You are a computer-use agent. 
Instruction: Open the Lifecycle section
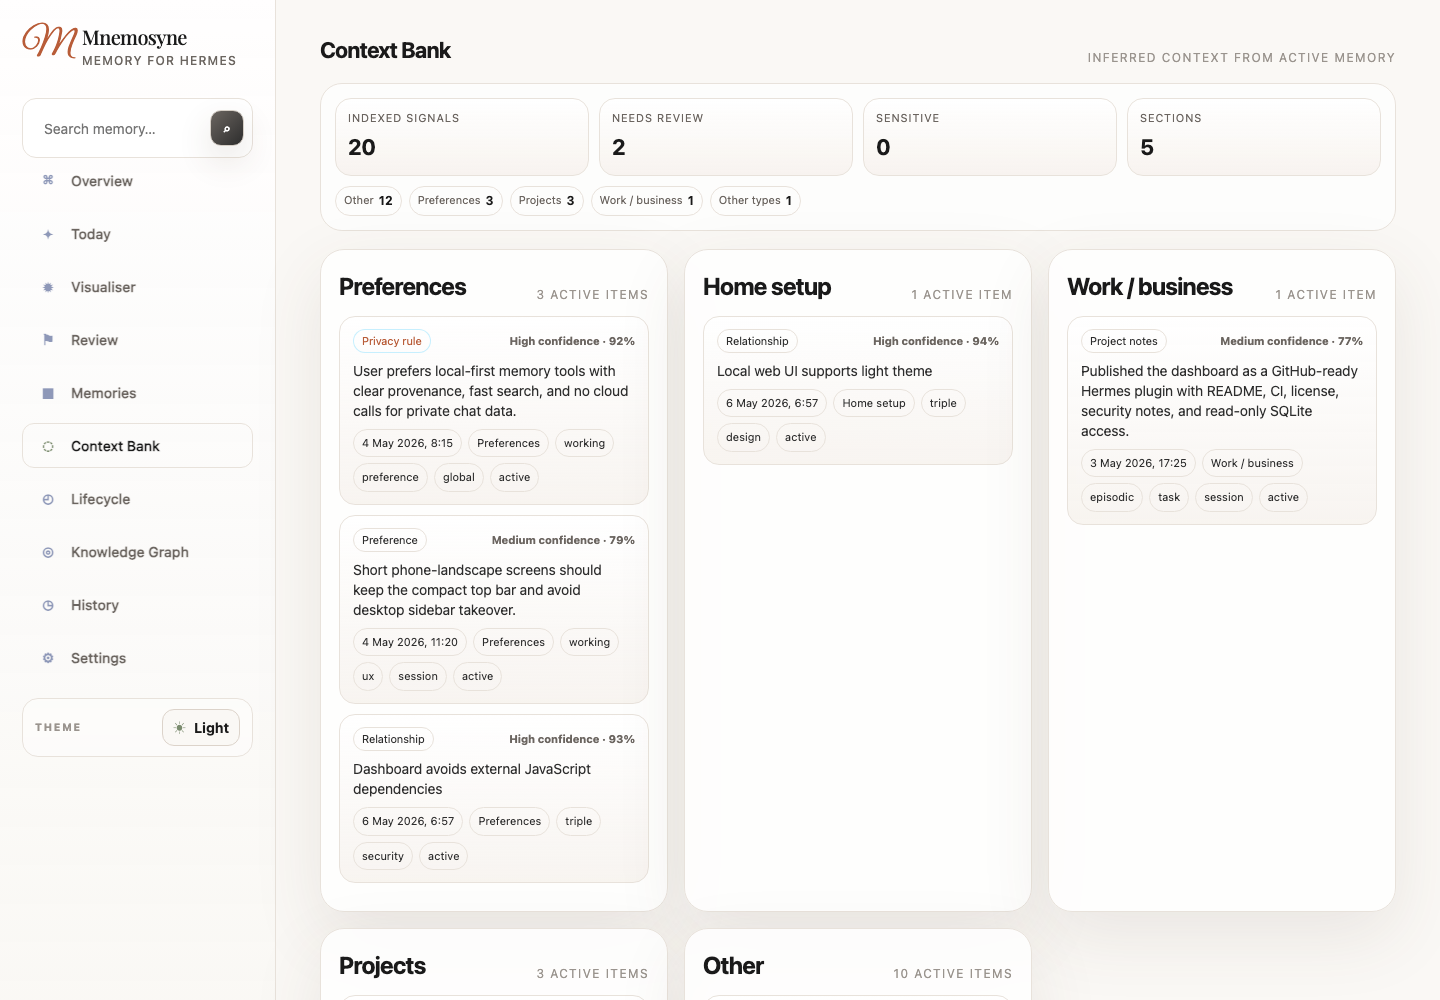[137, 499]
